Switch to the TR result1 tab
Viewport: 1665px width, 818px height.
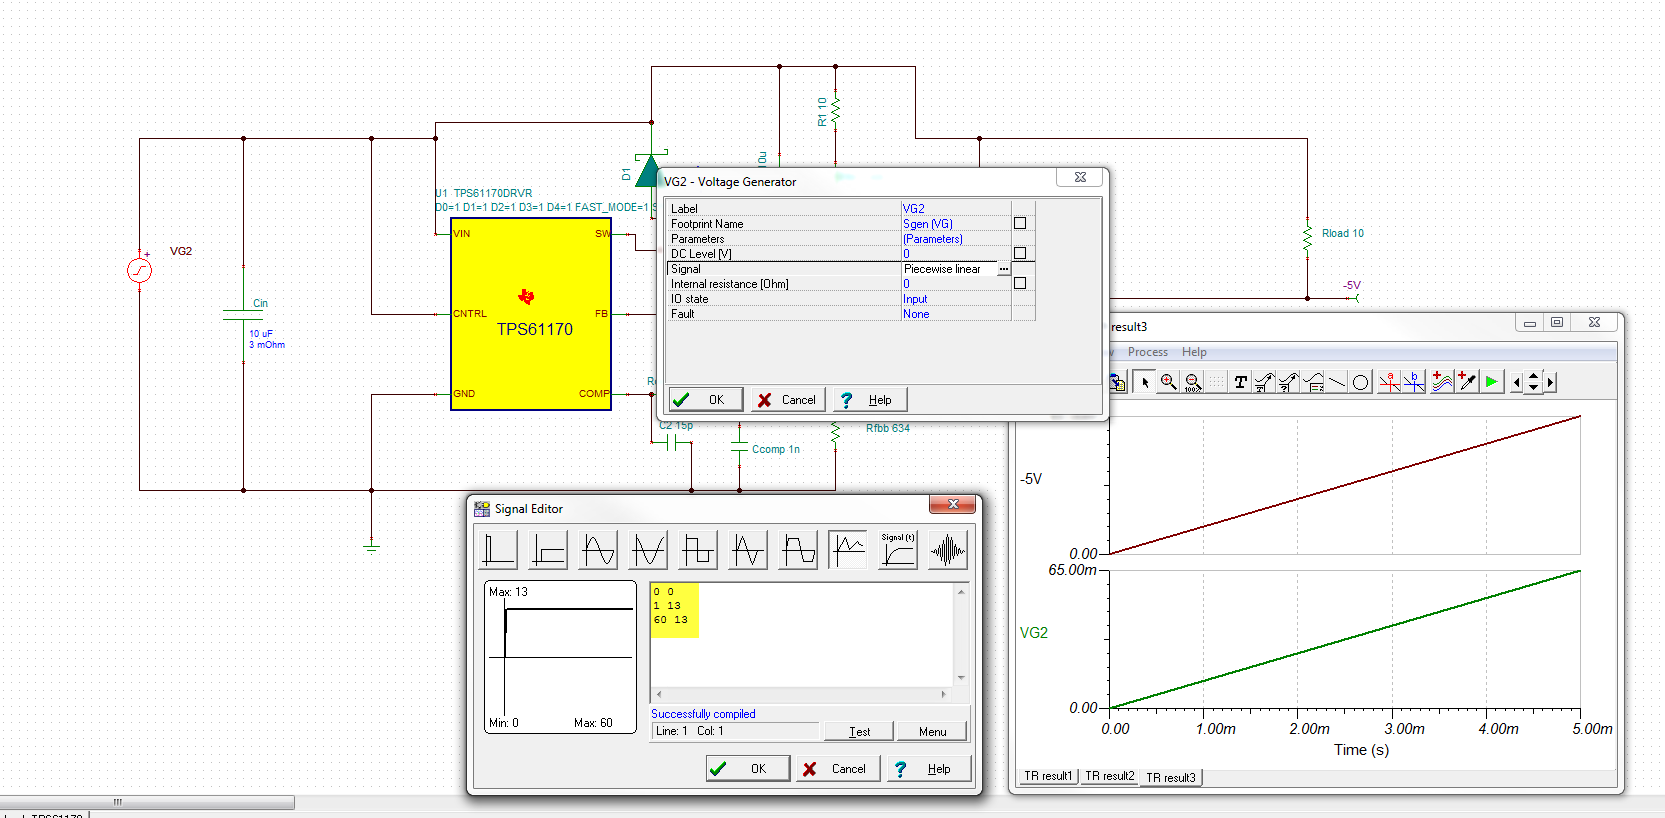[1048, 776]
